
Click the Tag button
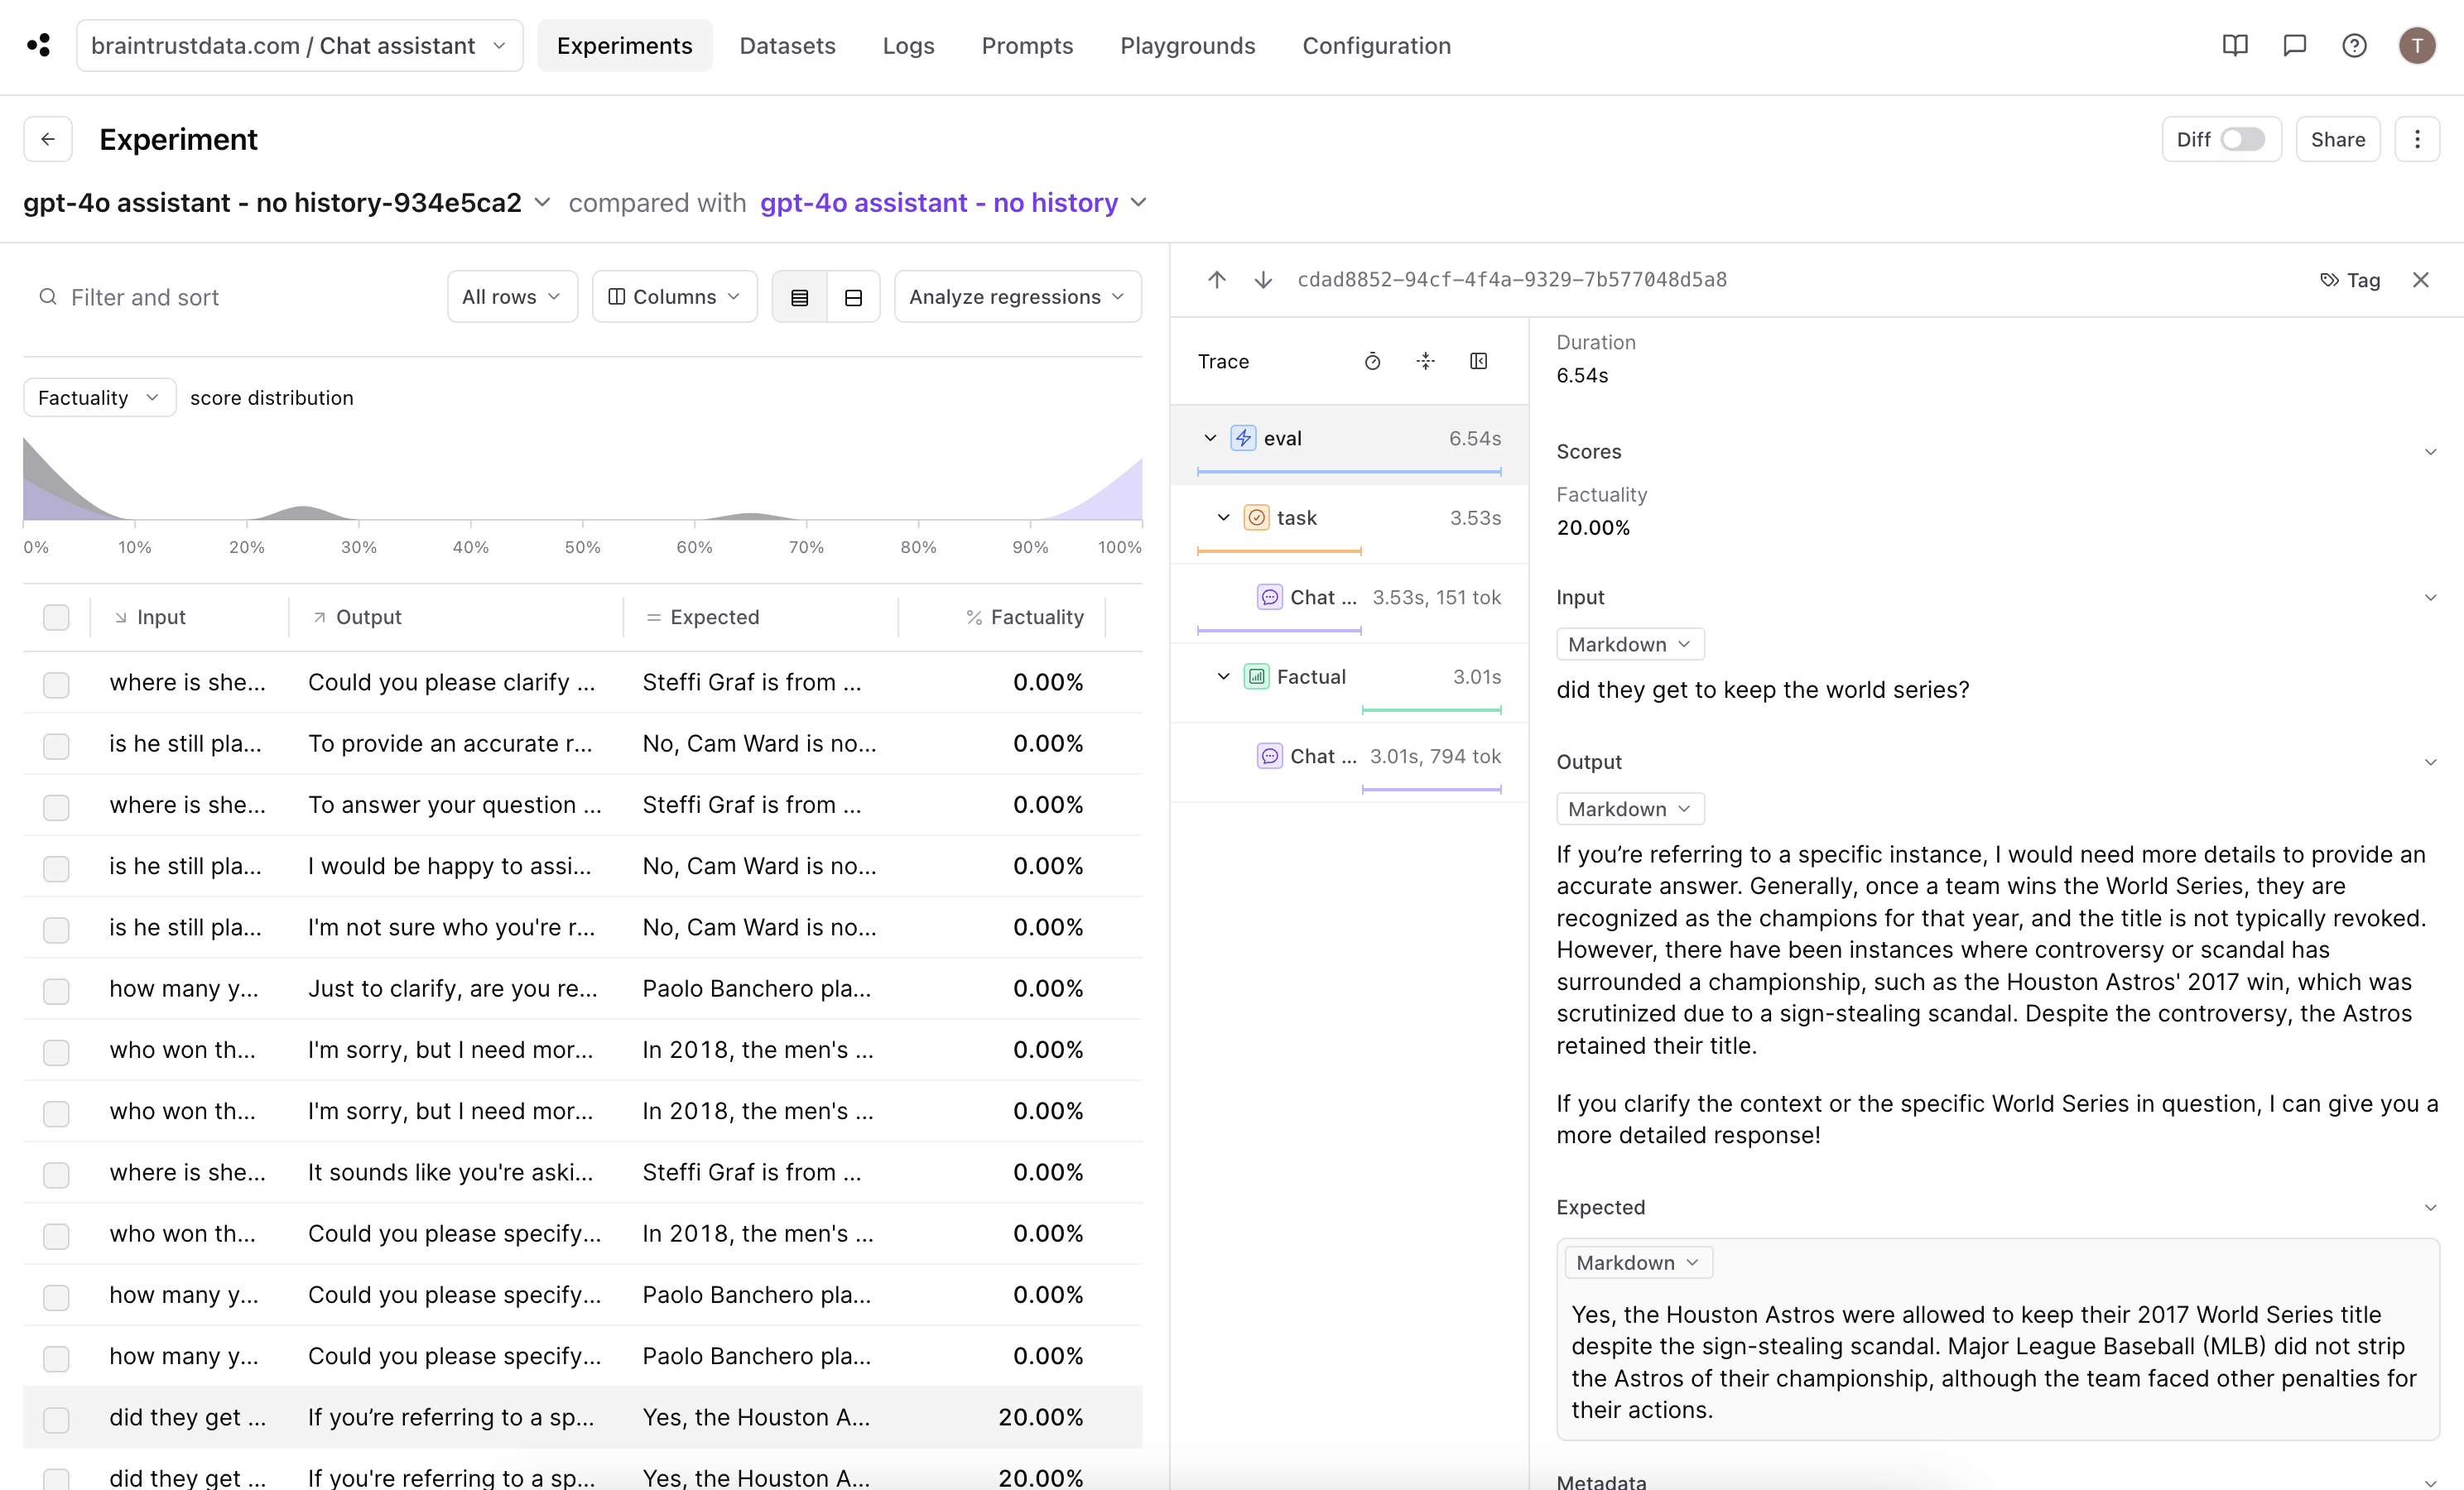(x=2350, y=280)
